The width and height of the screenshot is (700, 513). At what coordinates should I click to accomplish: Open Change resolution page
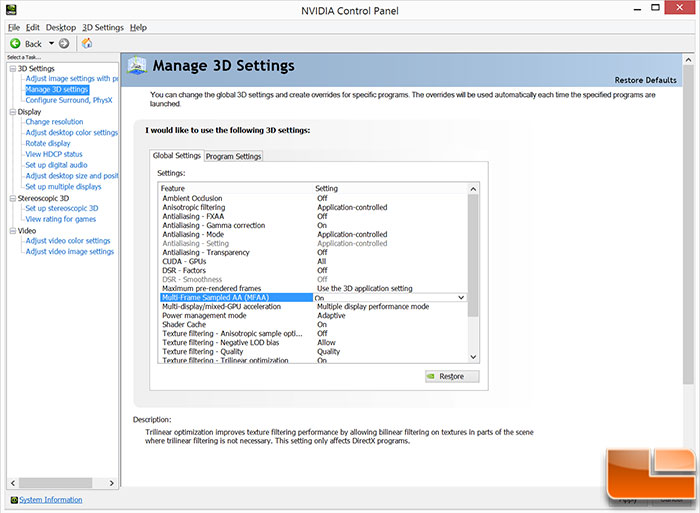(x=54, y=122)
